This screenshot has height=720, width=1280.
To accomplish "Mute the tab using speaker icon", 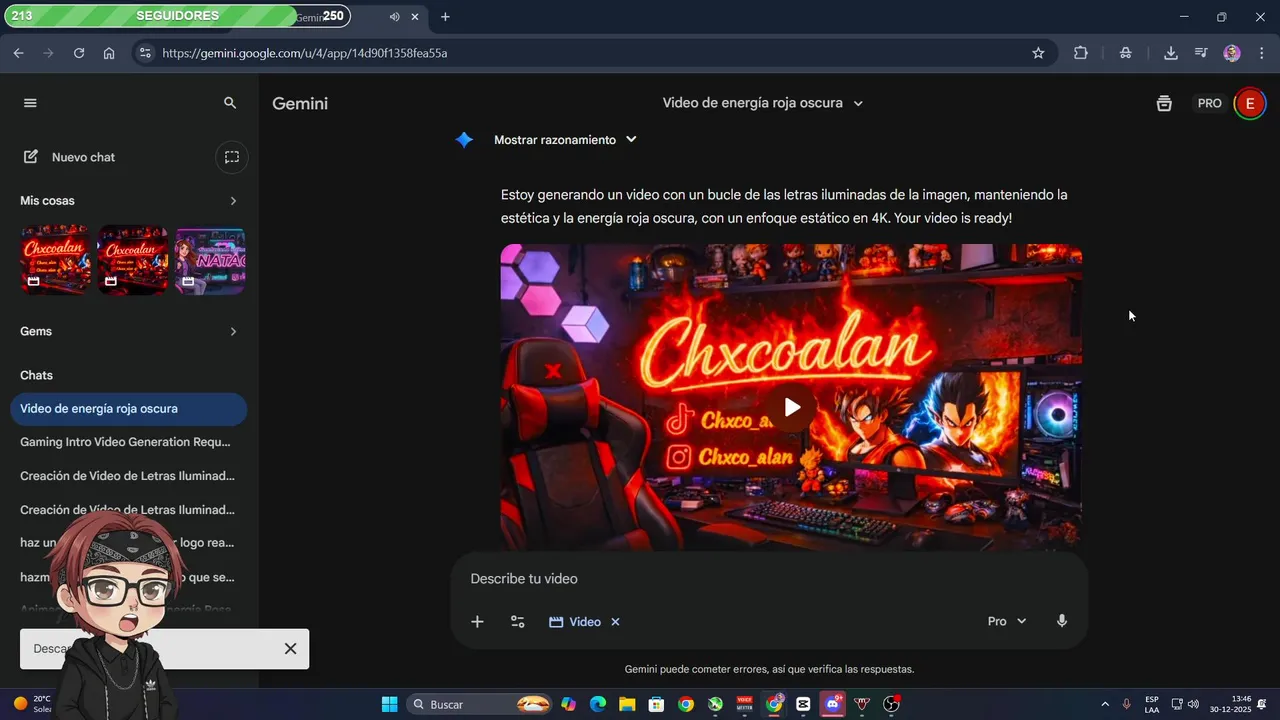I will tap(394, 17).
